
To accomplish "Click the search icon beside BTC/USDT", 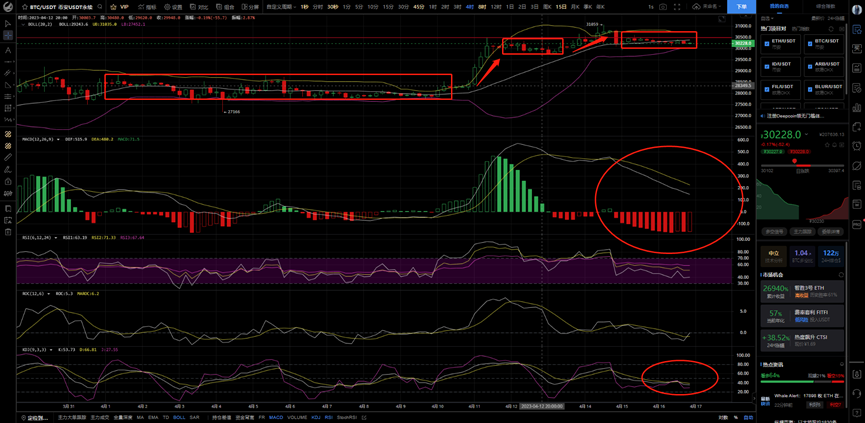I will 100,7.
